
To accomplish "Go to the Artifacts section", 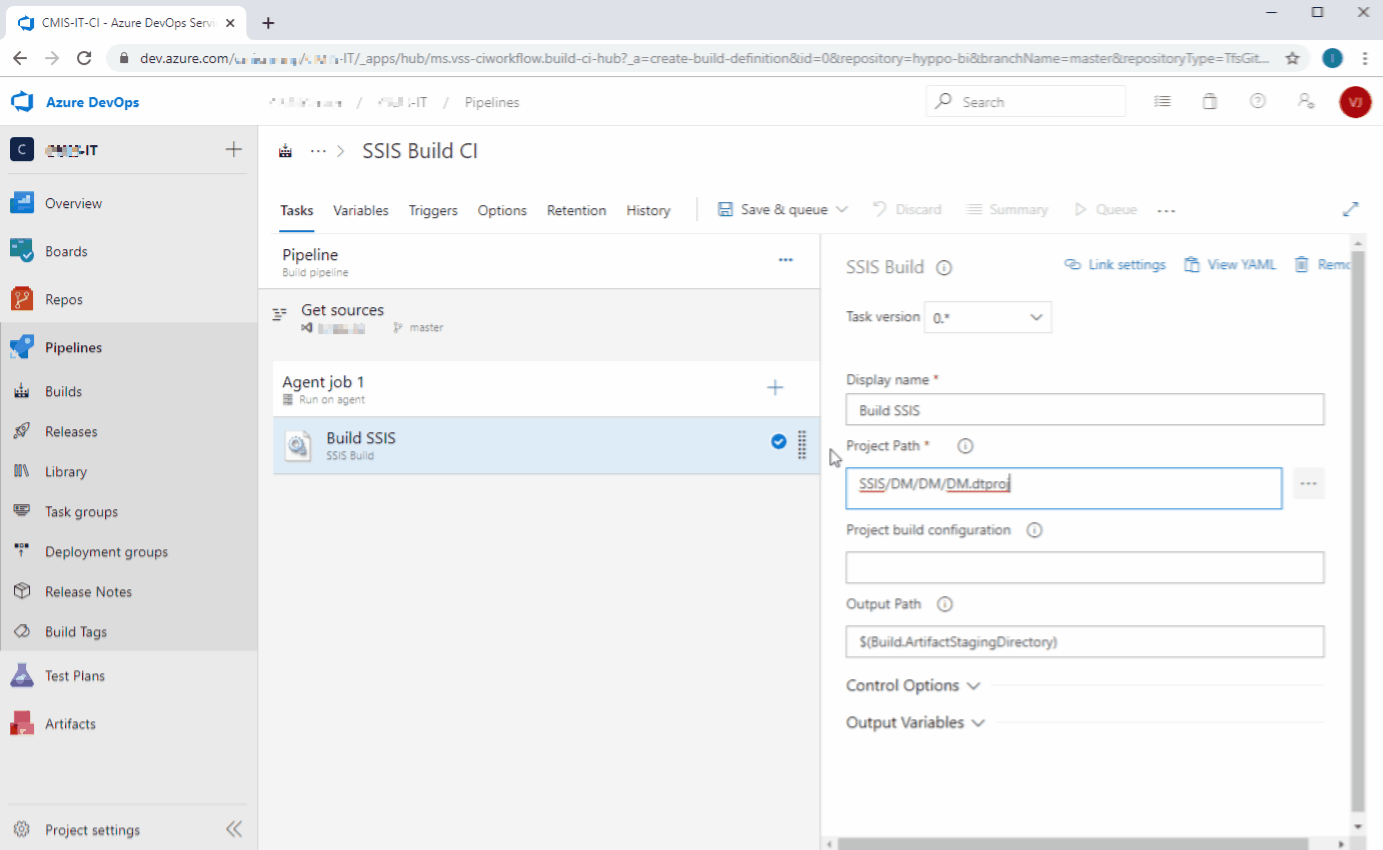I will click(70, 723).
